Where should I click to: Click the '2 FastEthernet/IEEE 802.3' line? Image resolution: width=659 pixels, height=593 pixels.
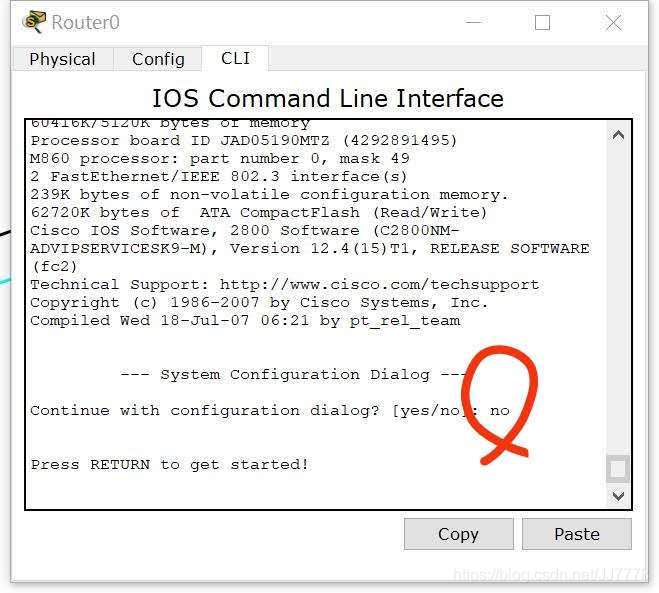click(219, 177)
